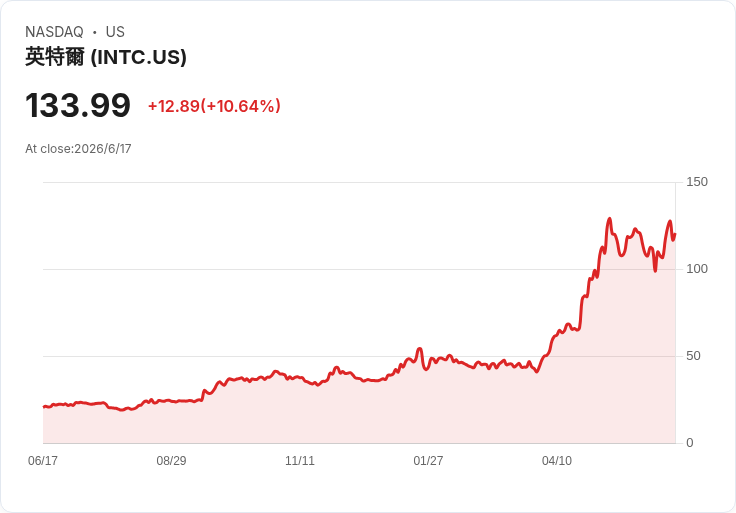The height and width of the screenshot is (513, 736).
Task: Click the 0 price axis label
Action: click(x=690, y=443)
